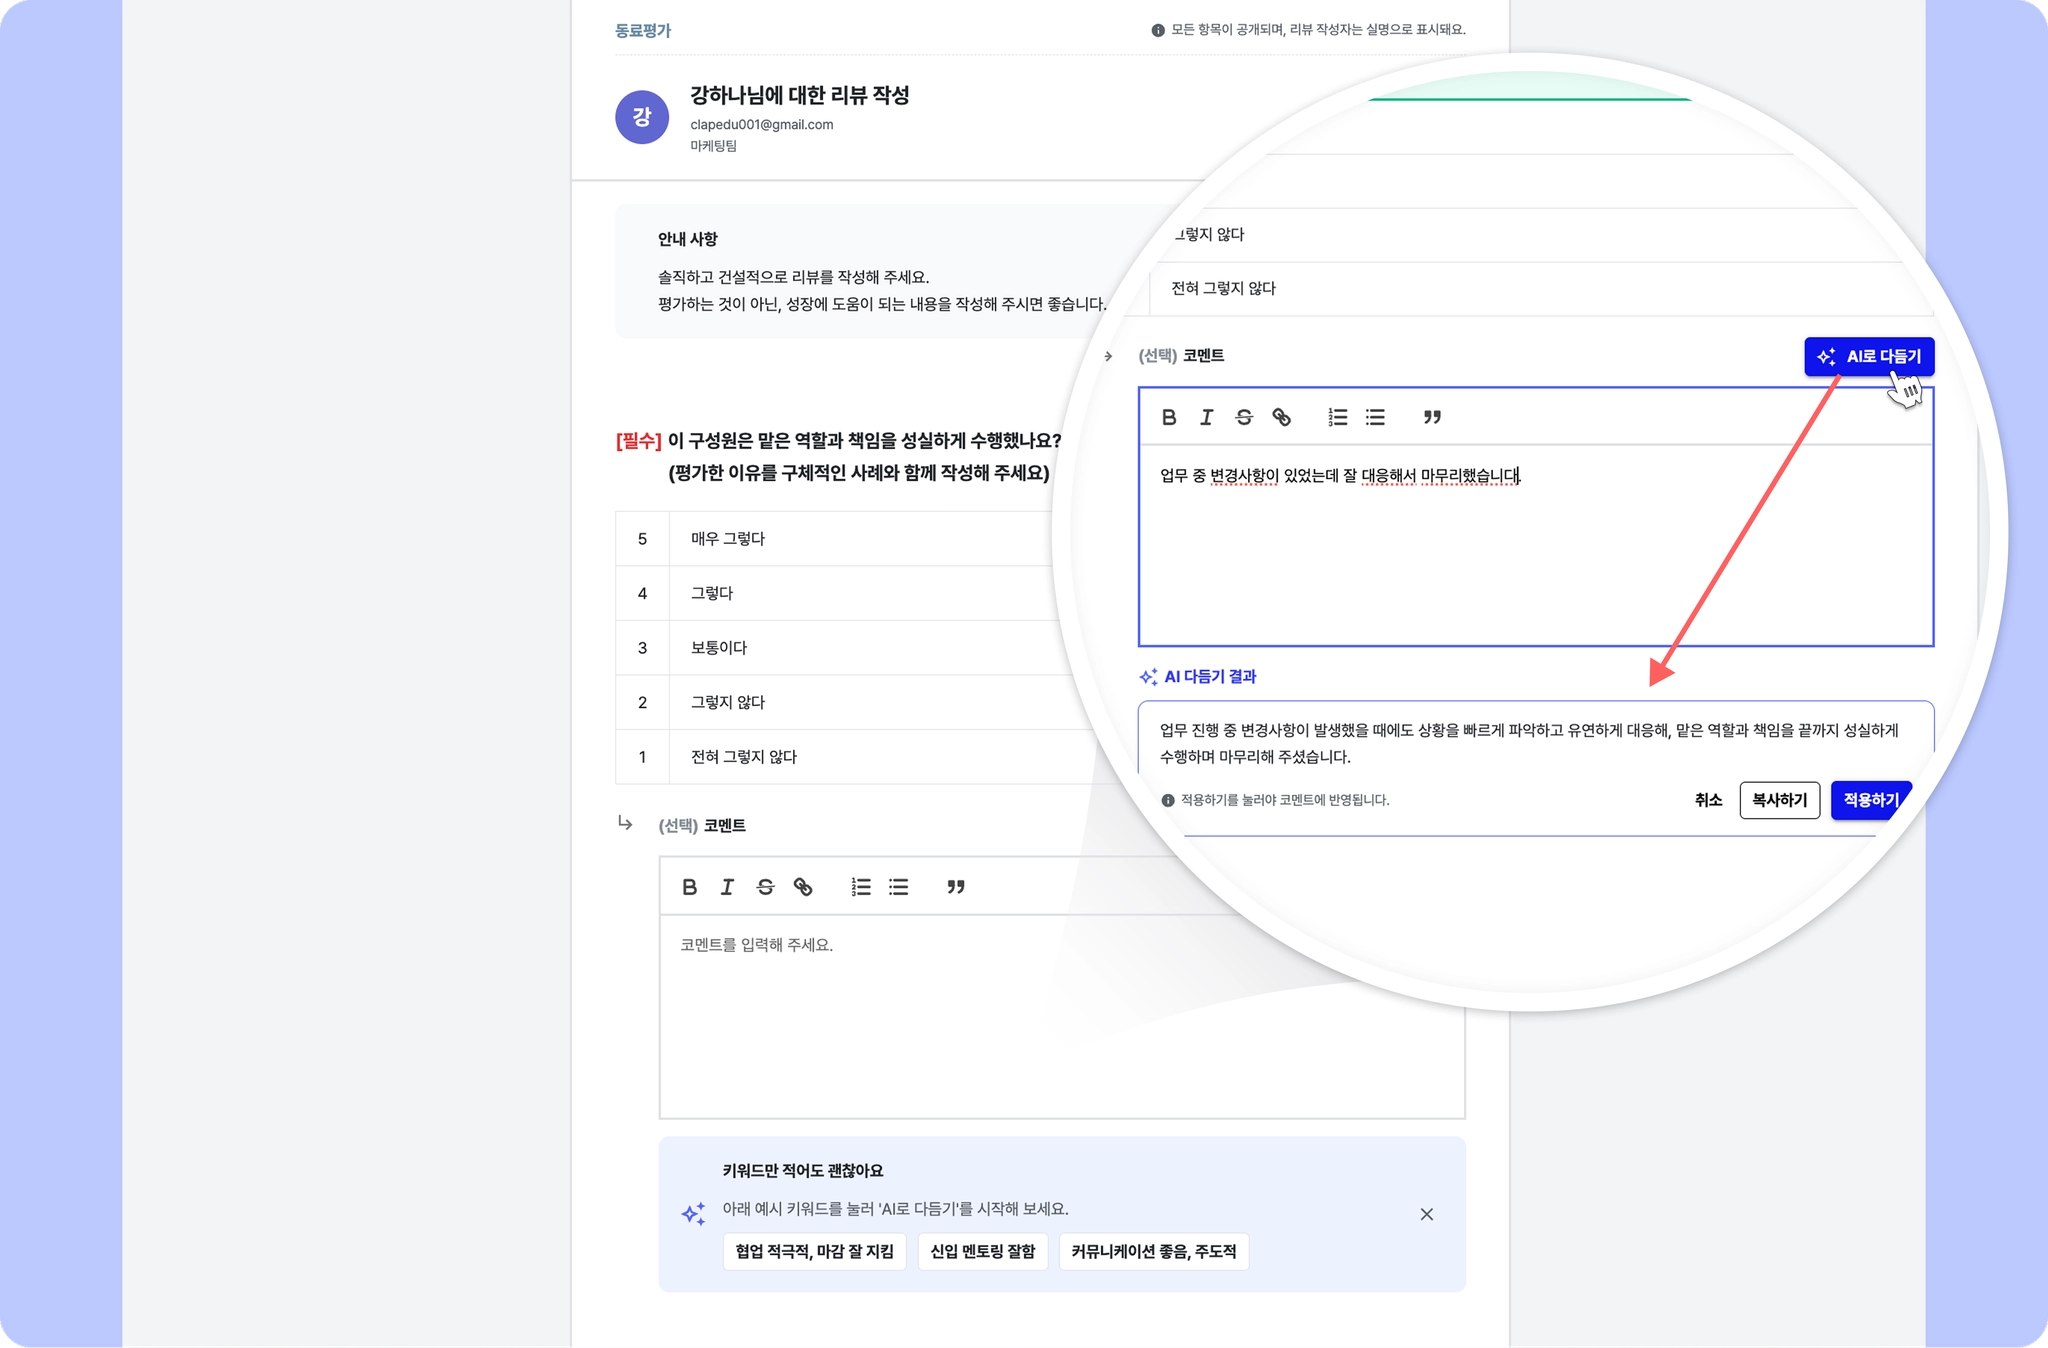
Task: Click the AI로 다듬기 button
Action: tap(1869, 356)
